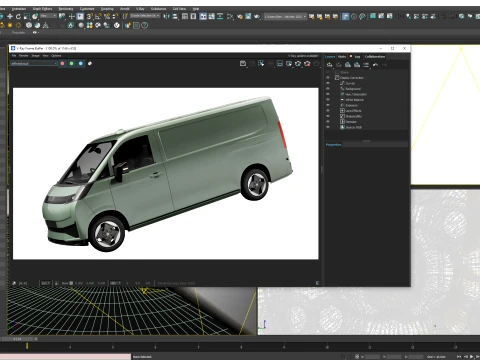480x360 pixels.
Task: Open the View reference coordinate dropdown
Action: coord(49,16)
